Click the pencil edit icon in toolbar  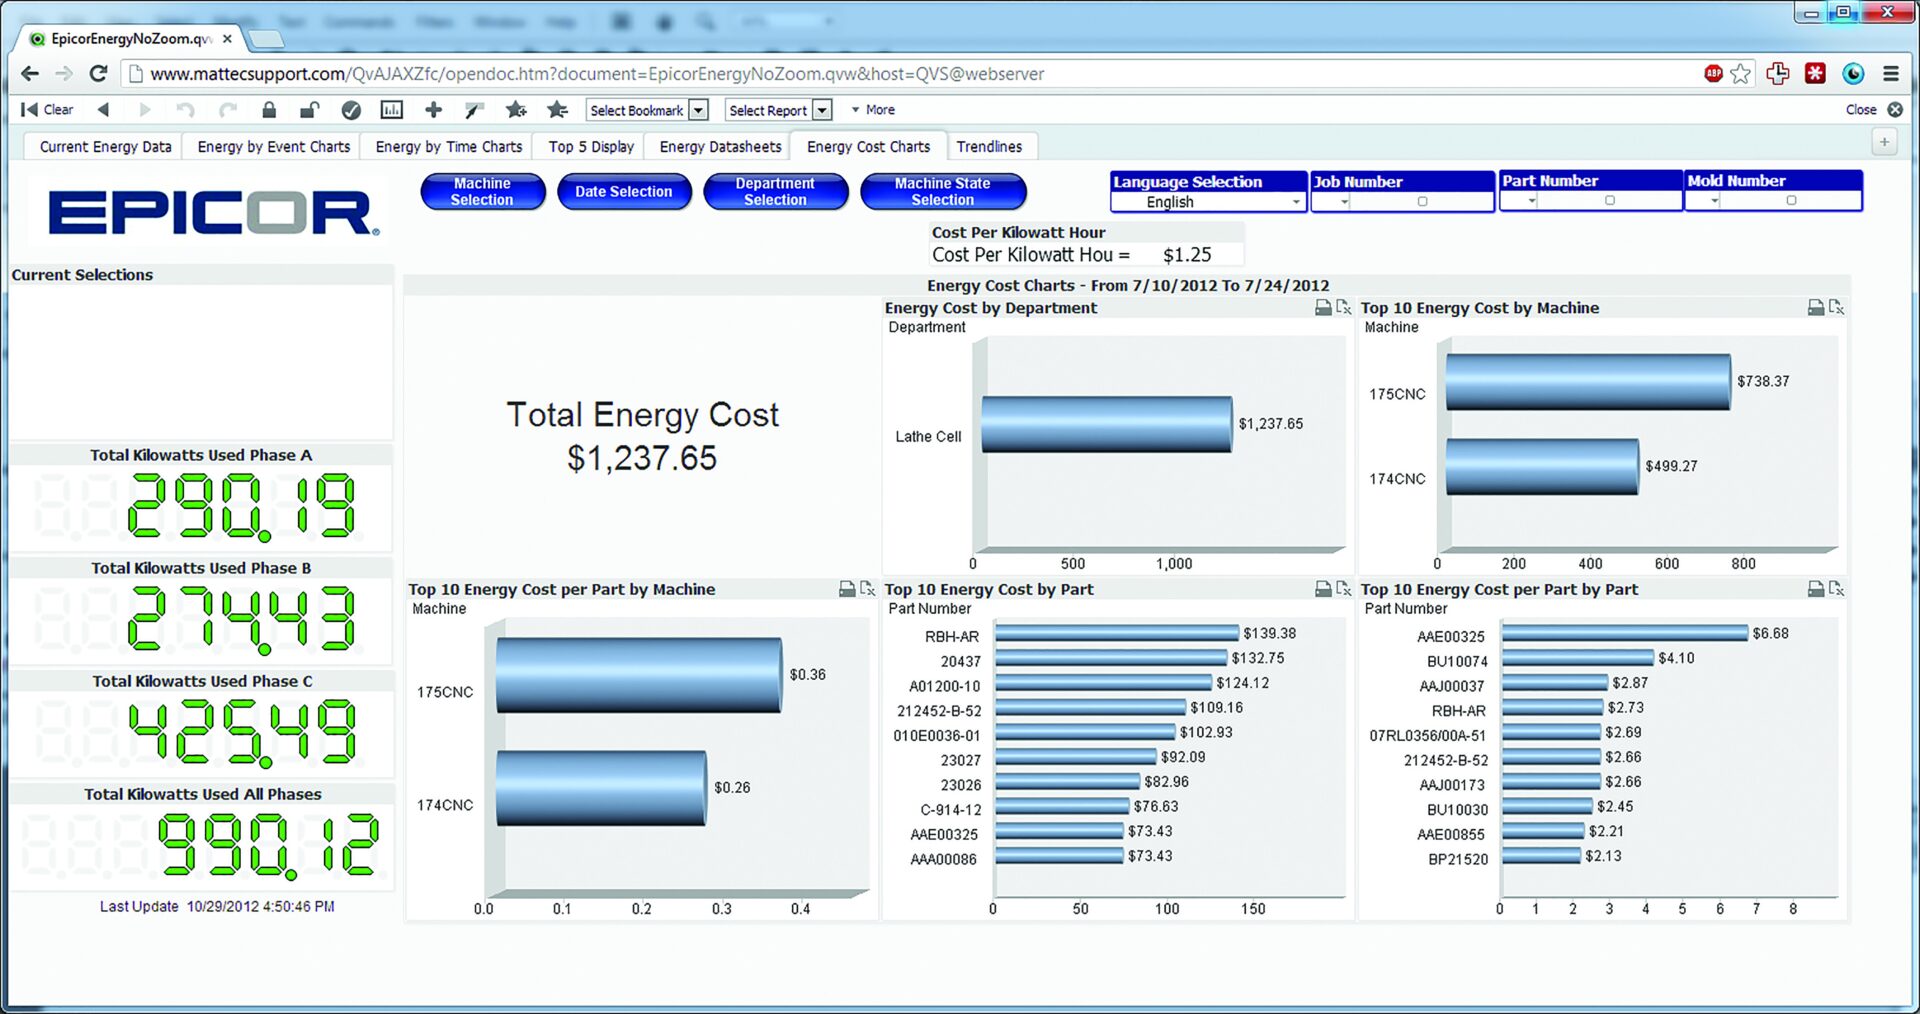click(x=474, y=110)
